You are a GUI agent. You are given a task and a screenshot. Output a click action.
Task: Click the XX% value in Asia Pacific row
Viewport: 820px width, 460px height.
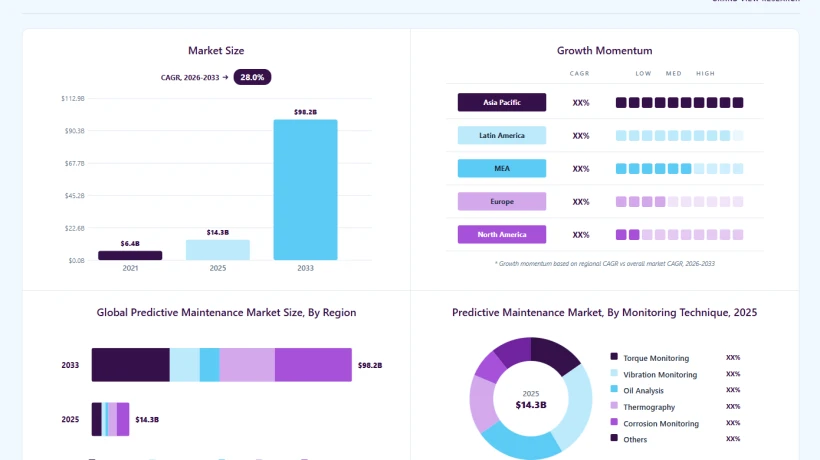[x=580, y=103]
